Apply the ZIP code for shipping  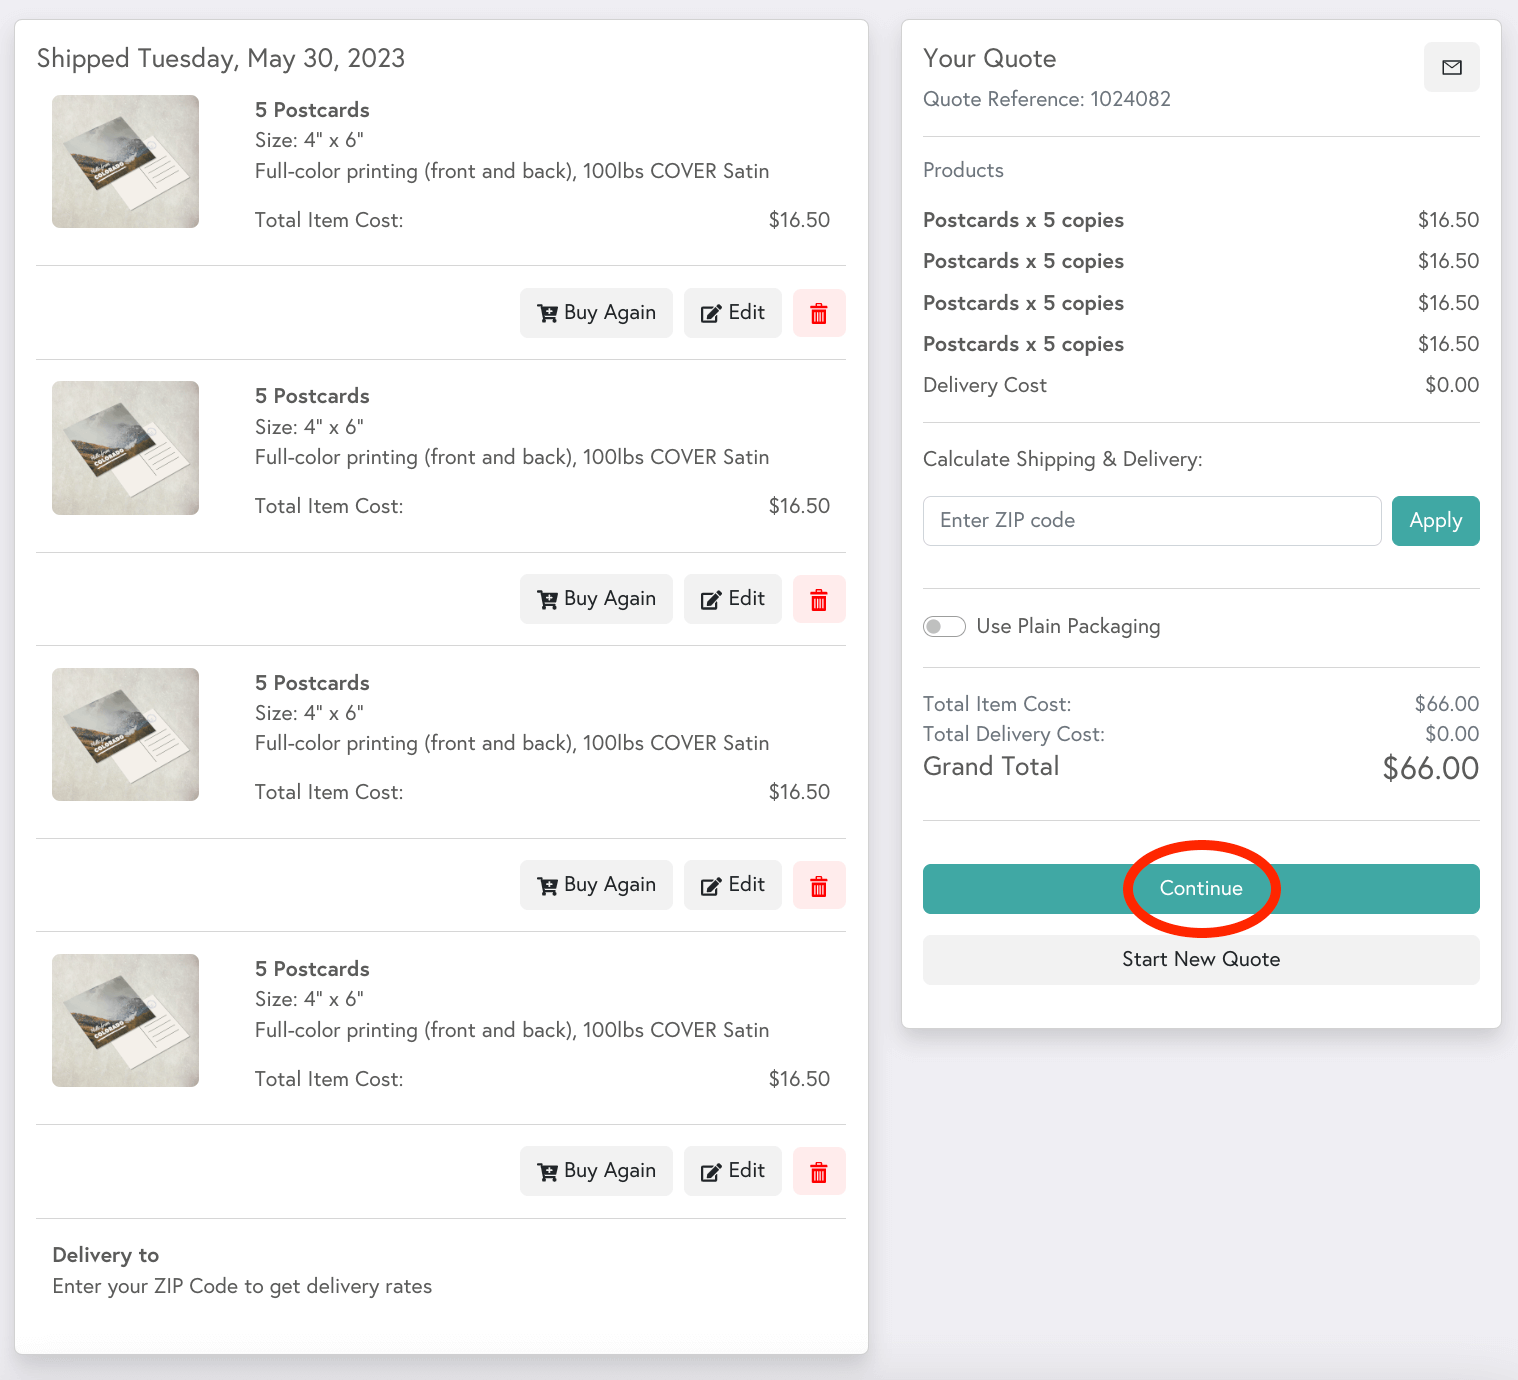click(x=1435, y=521)
